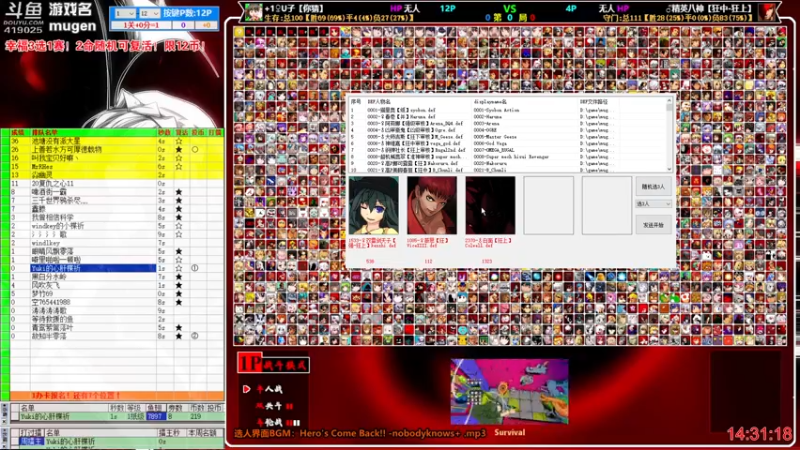
Task: Select the red-haired man portrait in dialog
Action: point(432,205)
